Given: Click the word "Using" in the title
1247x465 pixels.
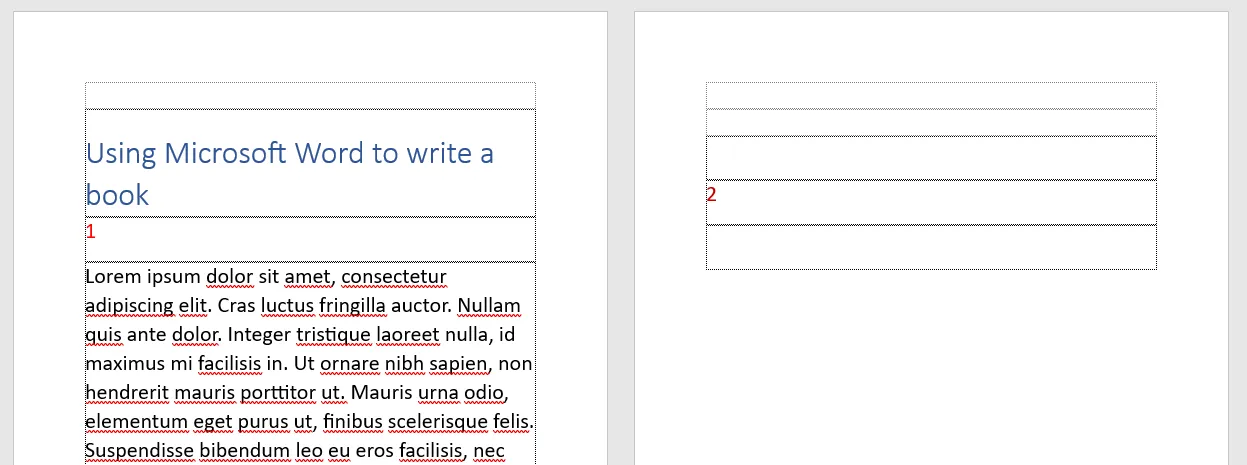Looking at the screenshot, I should pos(122,154).
